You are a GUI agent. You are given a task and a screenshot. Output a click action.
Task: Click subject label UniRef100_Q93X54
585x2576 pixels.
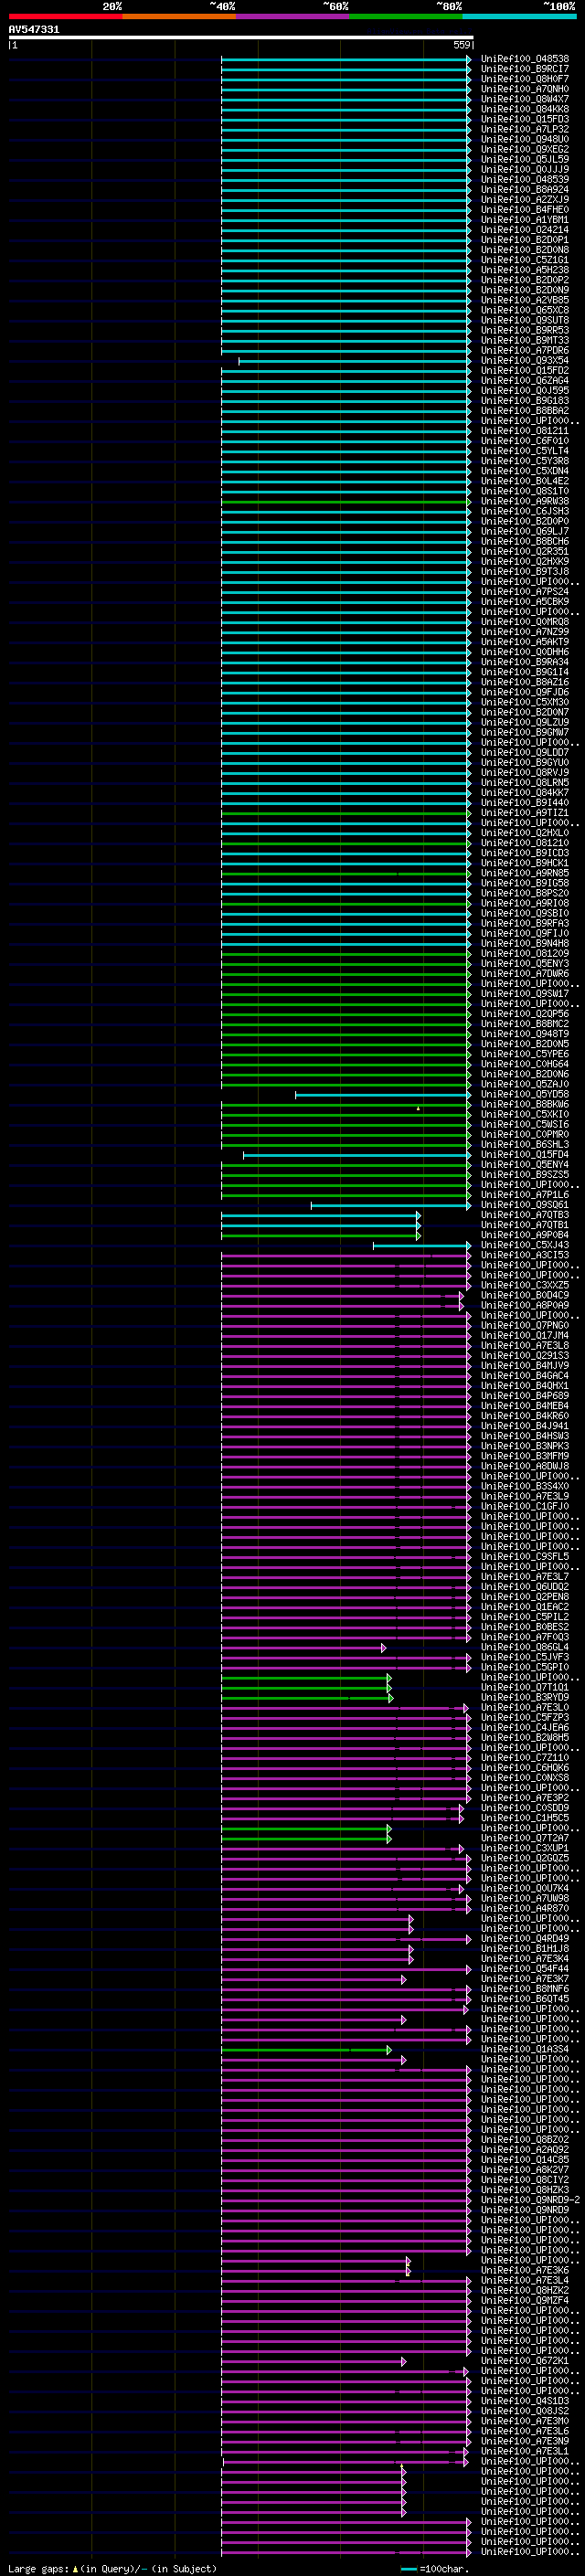click(525, 360)
